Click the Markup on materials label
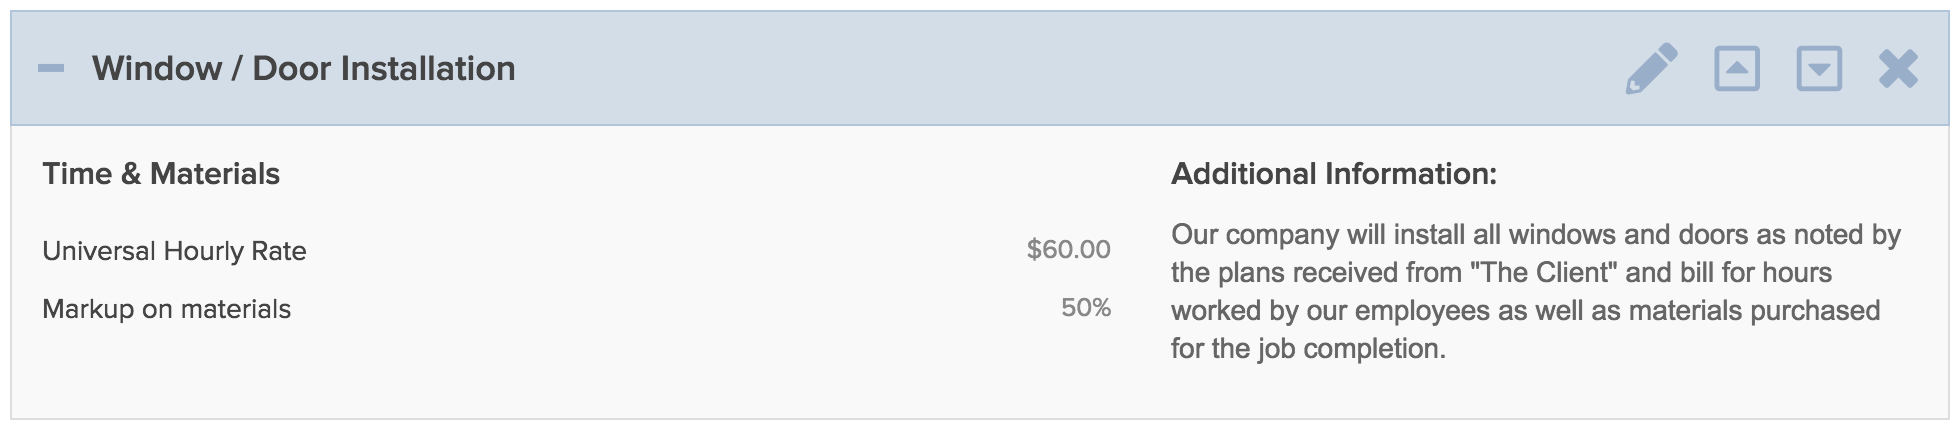This screenshot has height=426, width=1958. [x=166, y=309]
